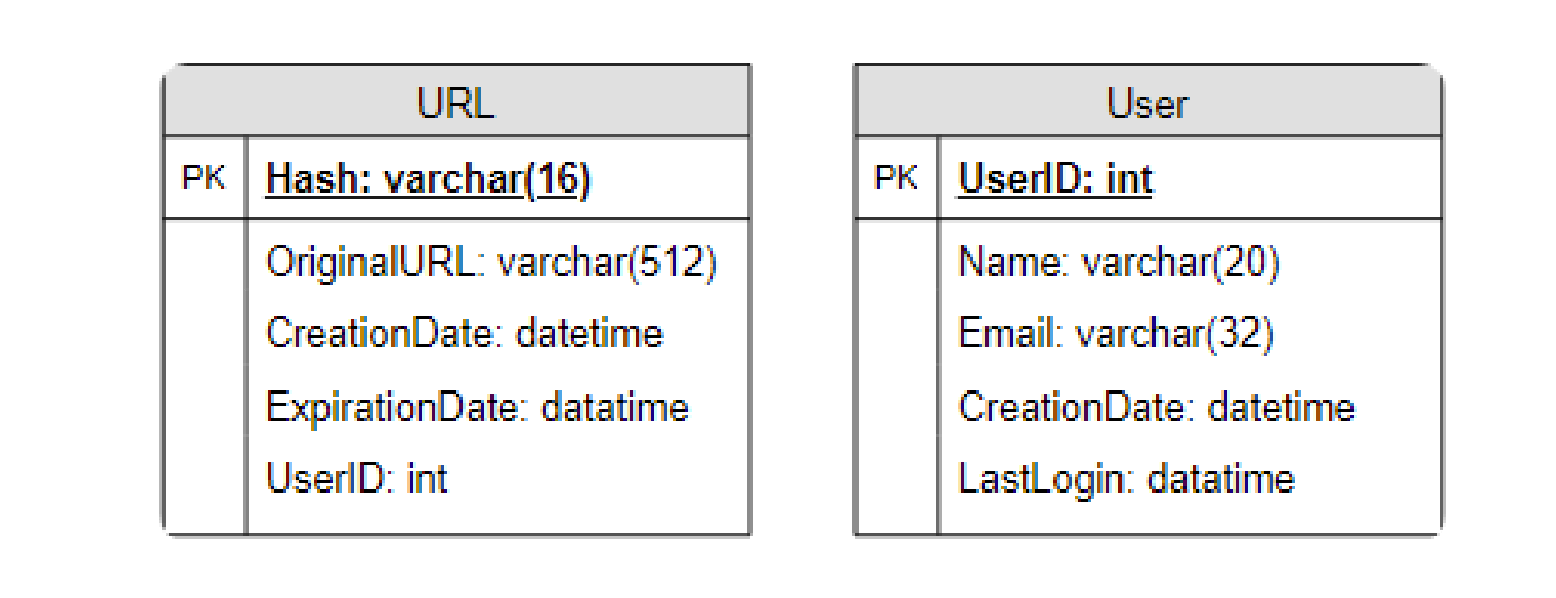1556x598 pixels.
Task: Click the PK marker in User table
Action: (897, 178)
